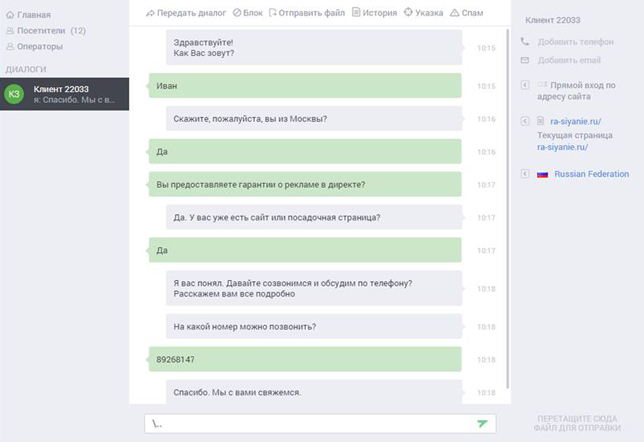Click the green КЗ client avatar
Viewport: 644px width, 442px height.
click(x=14, y=94)
